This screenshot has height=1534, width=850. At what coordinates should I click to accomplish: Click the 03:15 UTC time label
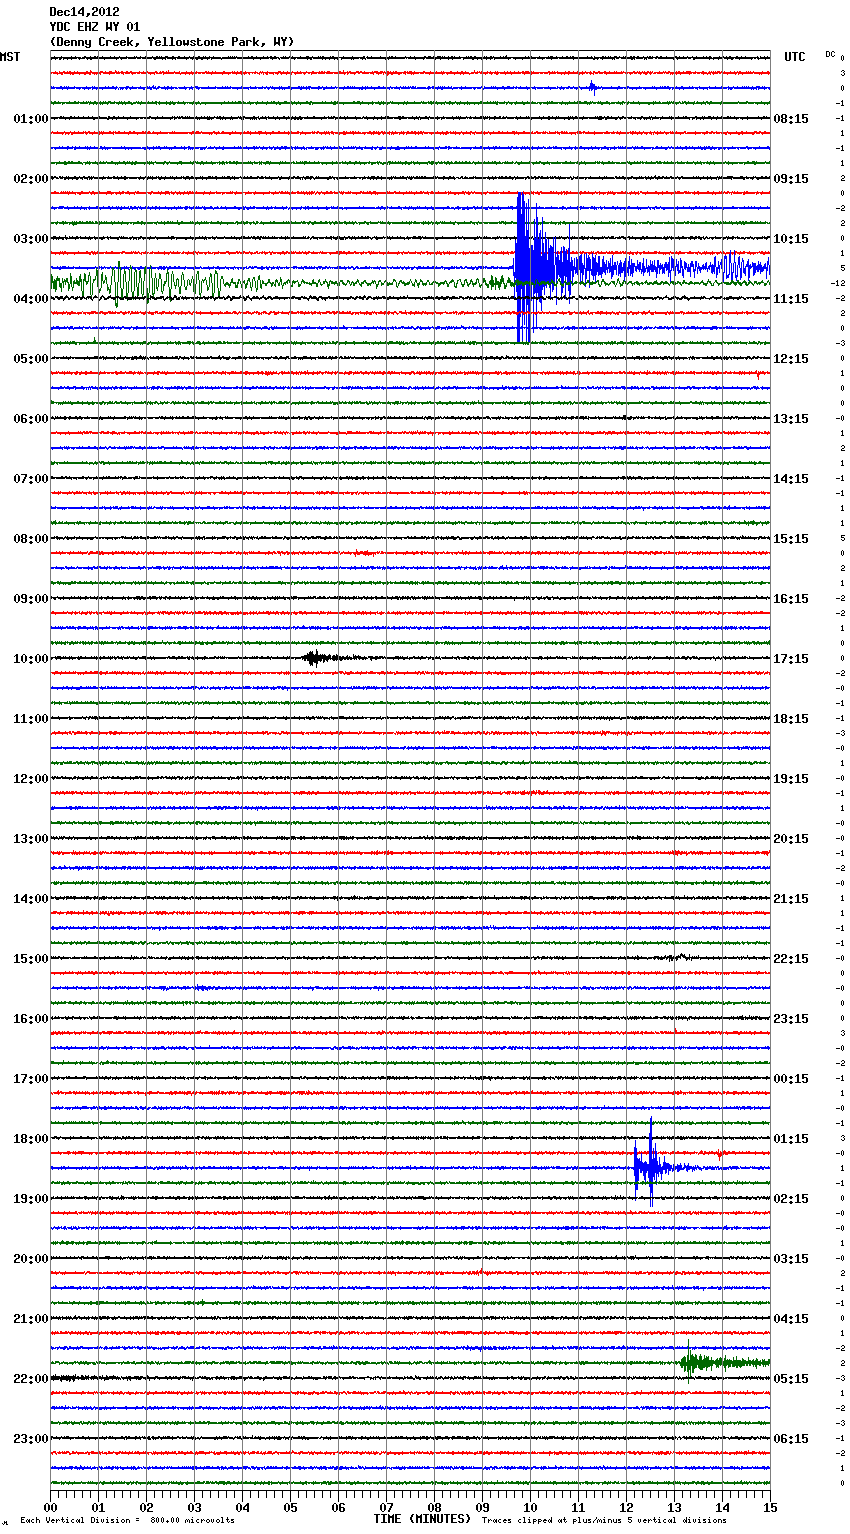[x=791, y=1259]
